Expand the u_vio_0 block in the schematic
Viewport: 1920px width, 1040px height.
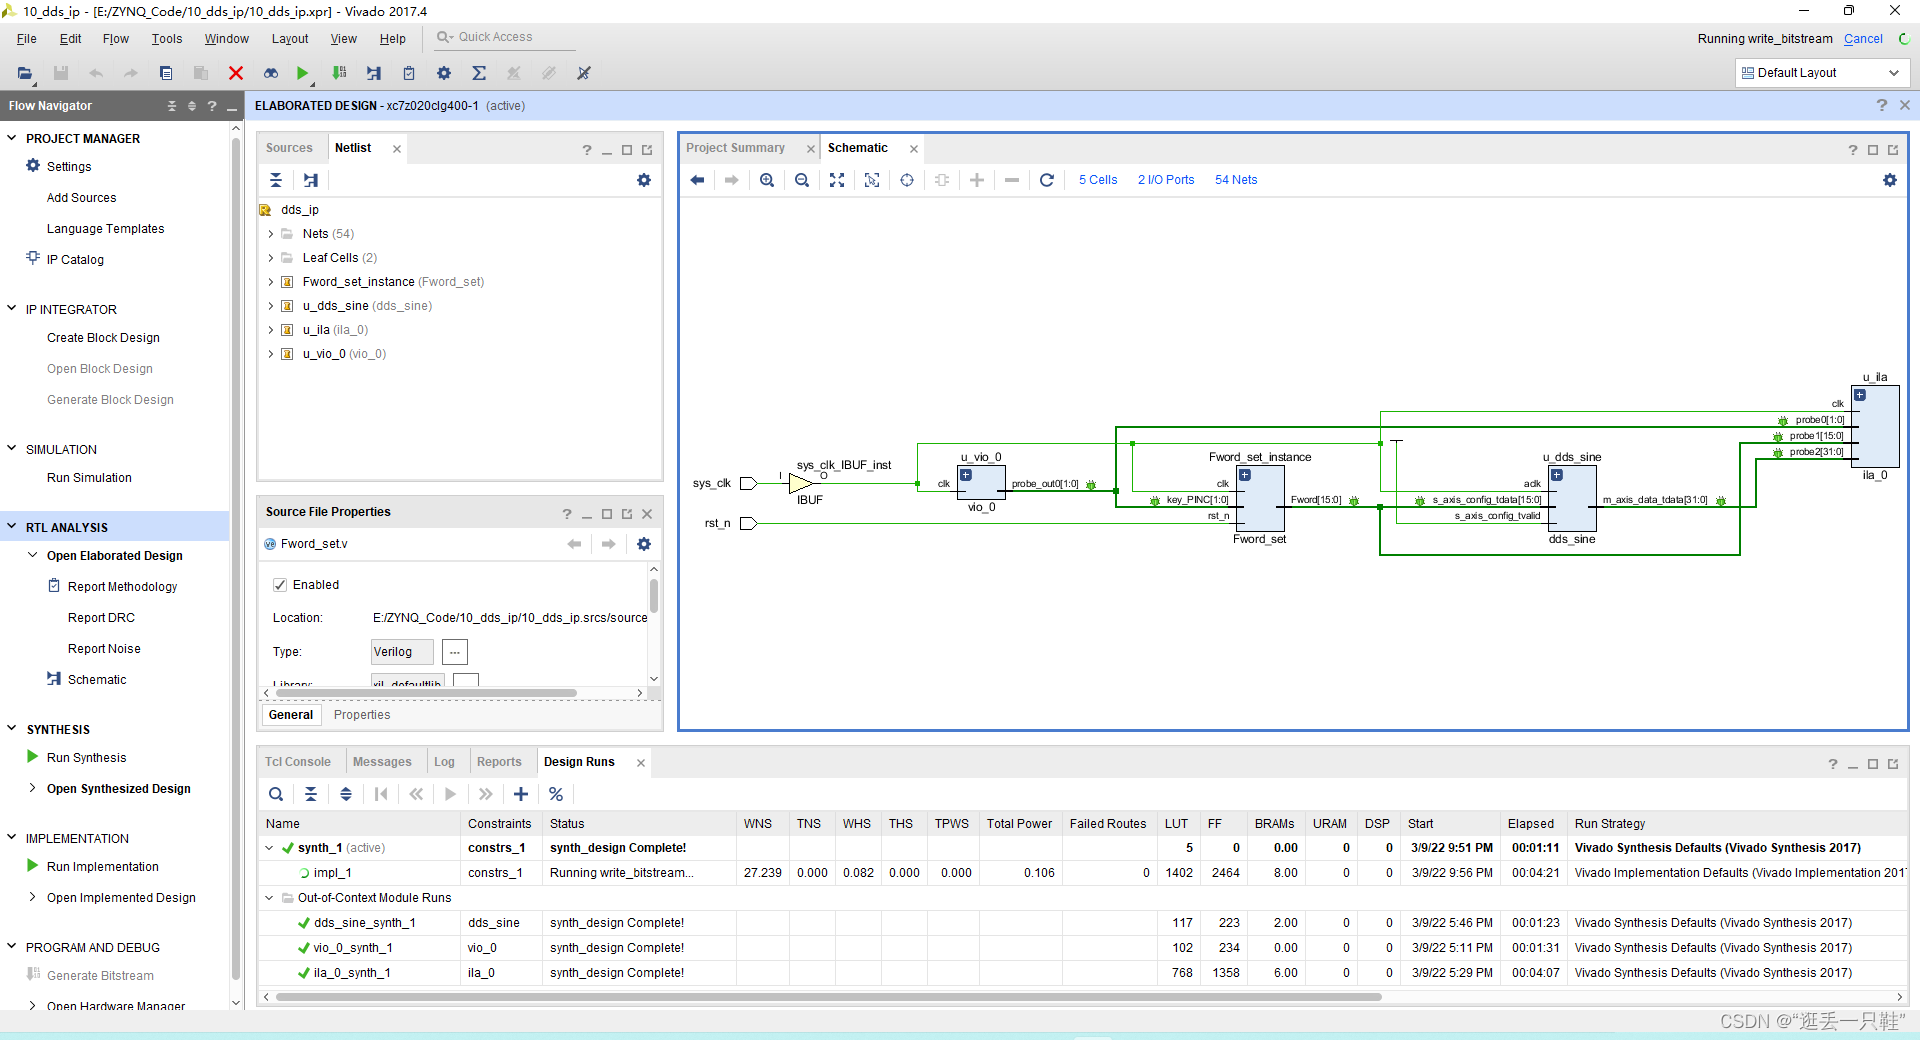click(x=966, y=475)
